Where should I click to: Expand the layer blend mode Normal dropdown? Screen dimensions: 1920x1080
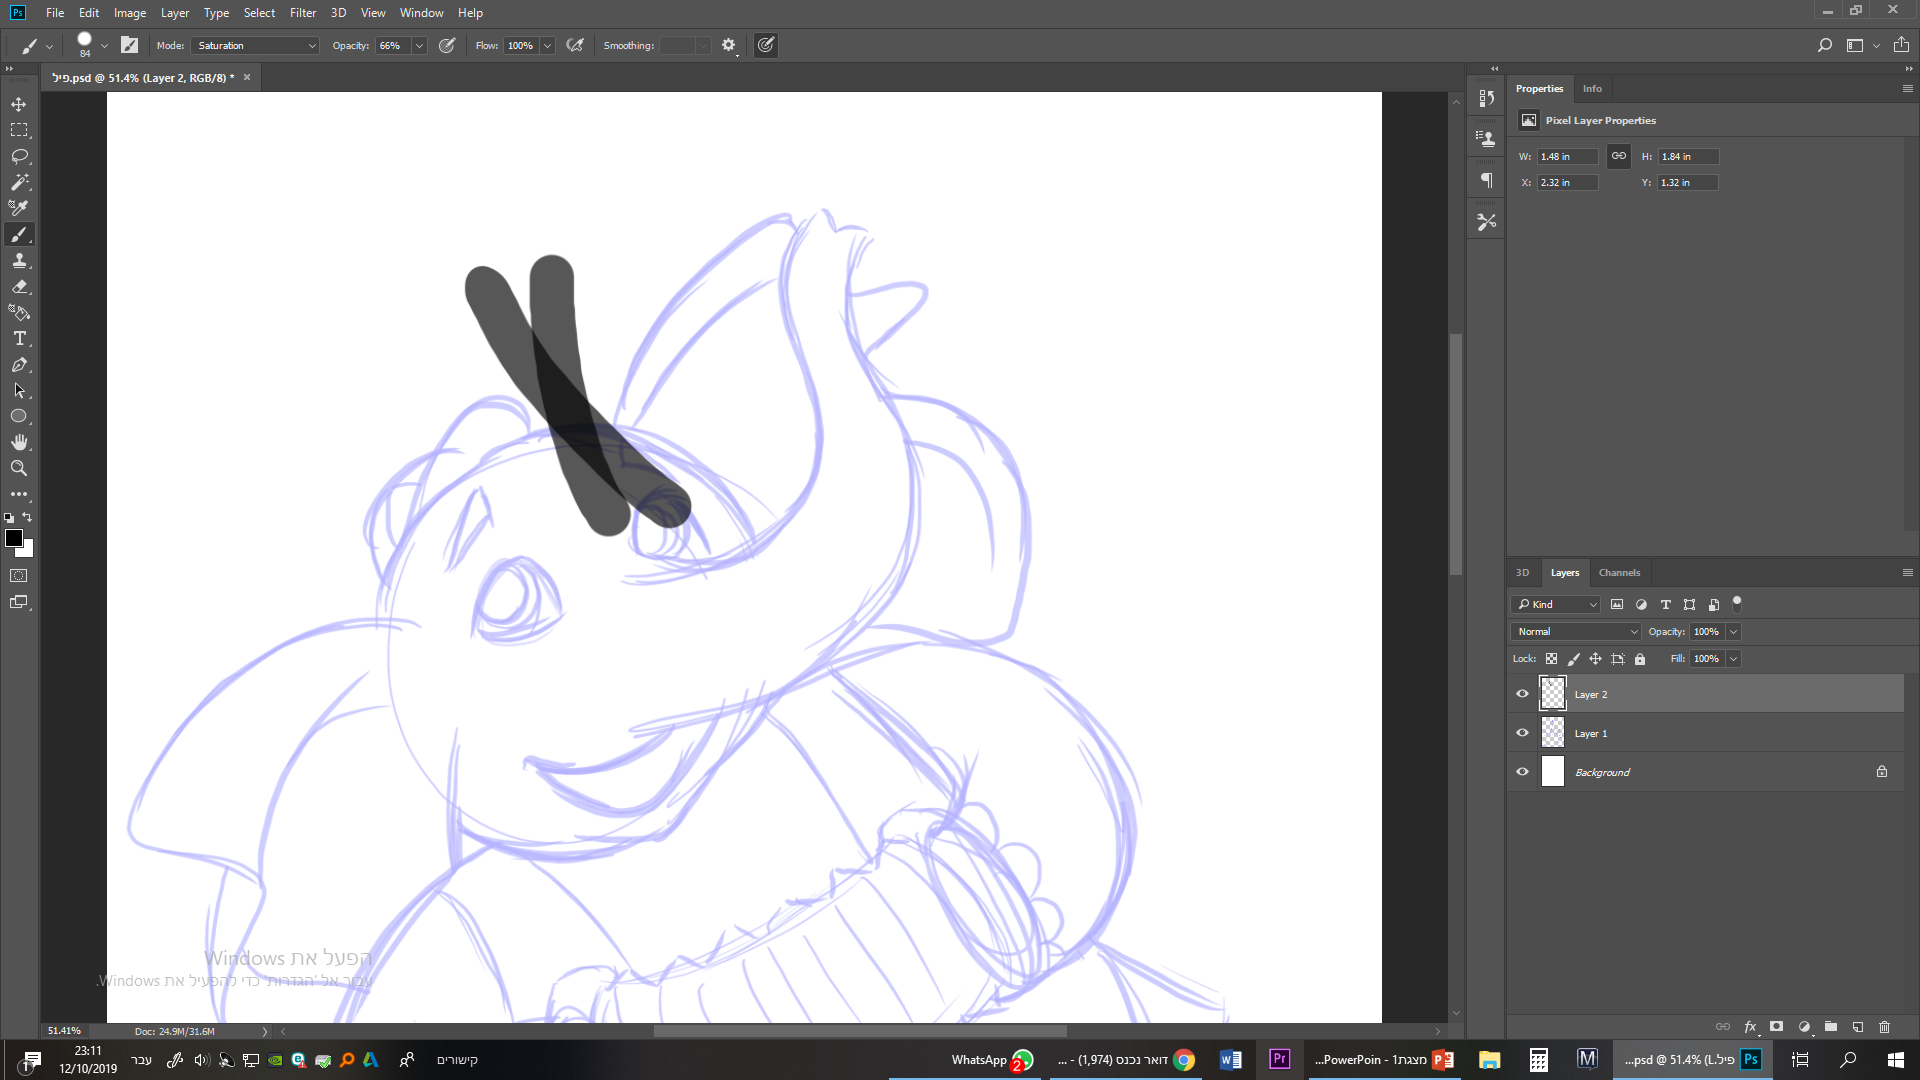(1575, 632)
